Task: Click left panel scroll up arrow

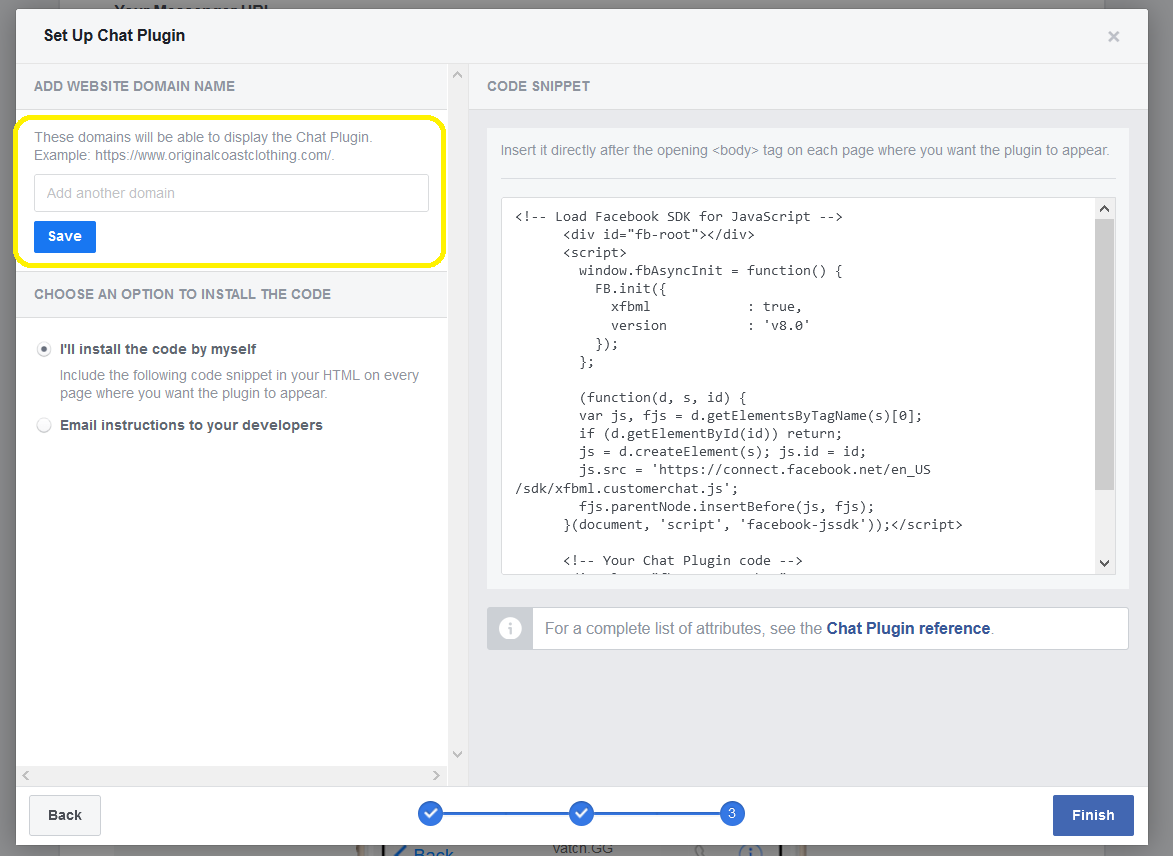Action: tap(458, 75)
